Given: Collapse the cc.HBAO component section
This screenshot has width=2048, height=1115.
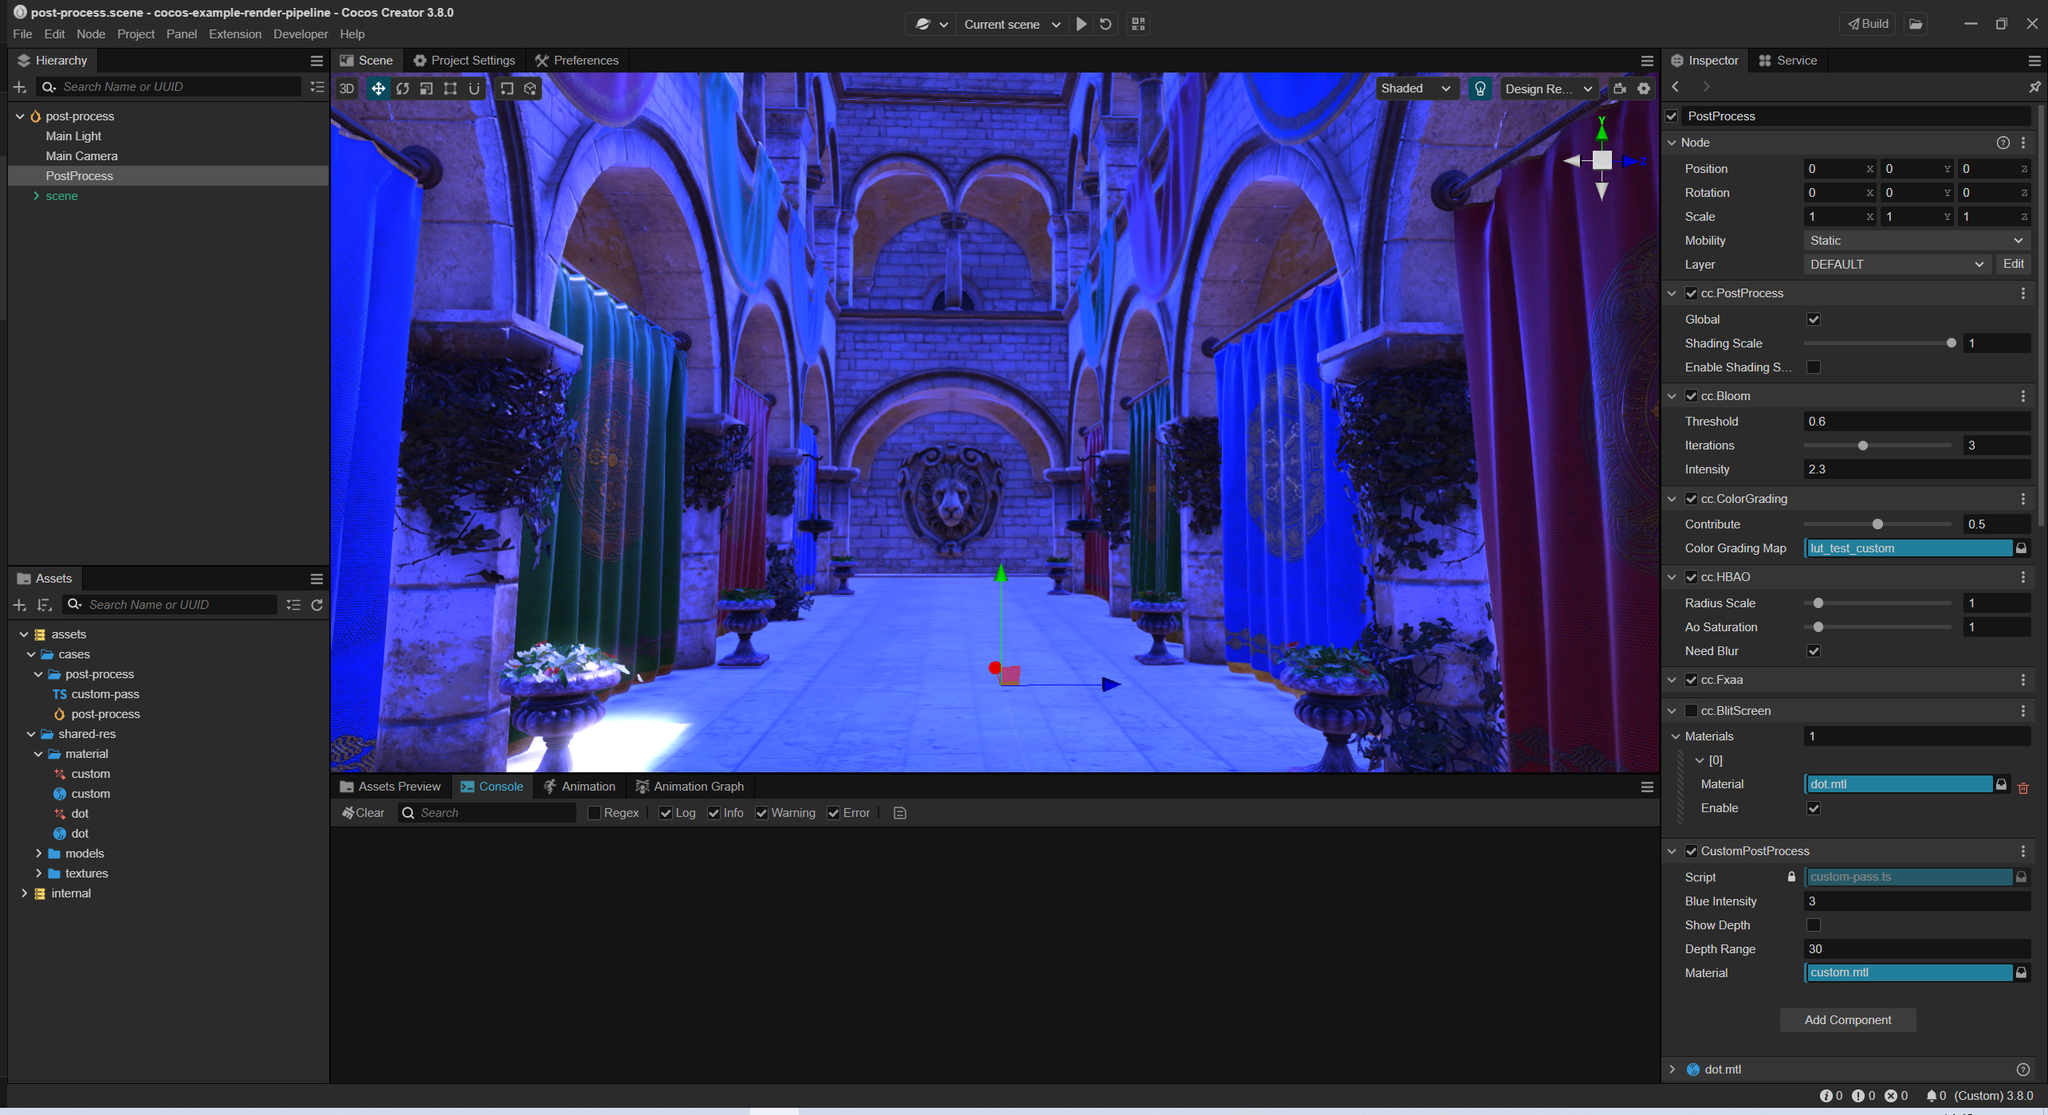Looking at the screenshot, I should click(1672, 577).
